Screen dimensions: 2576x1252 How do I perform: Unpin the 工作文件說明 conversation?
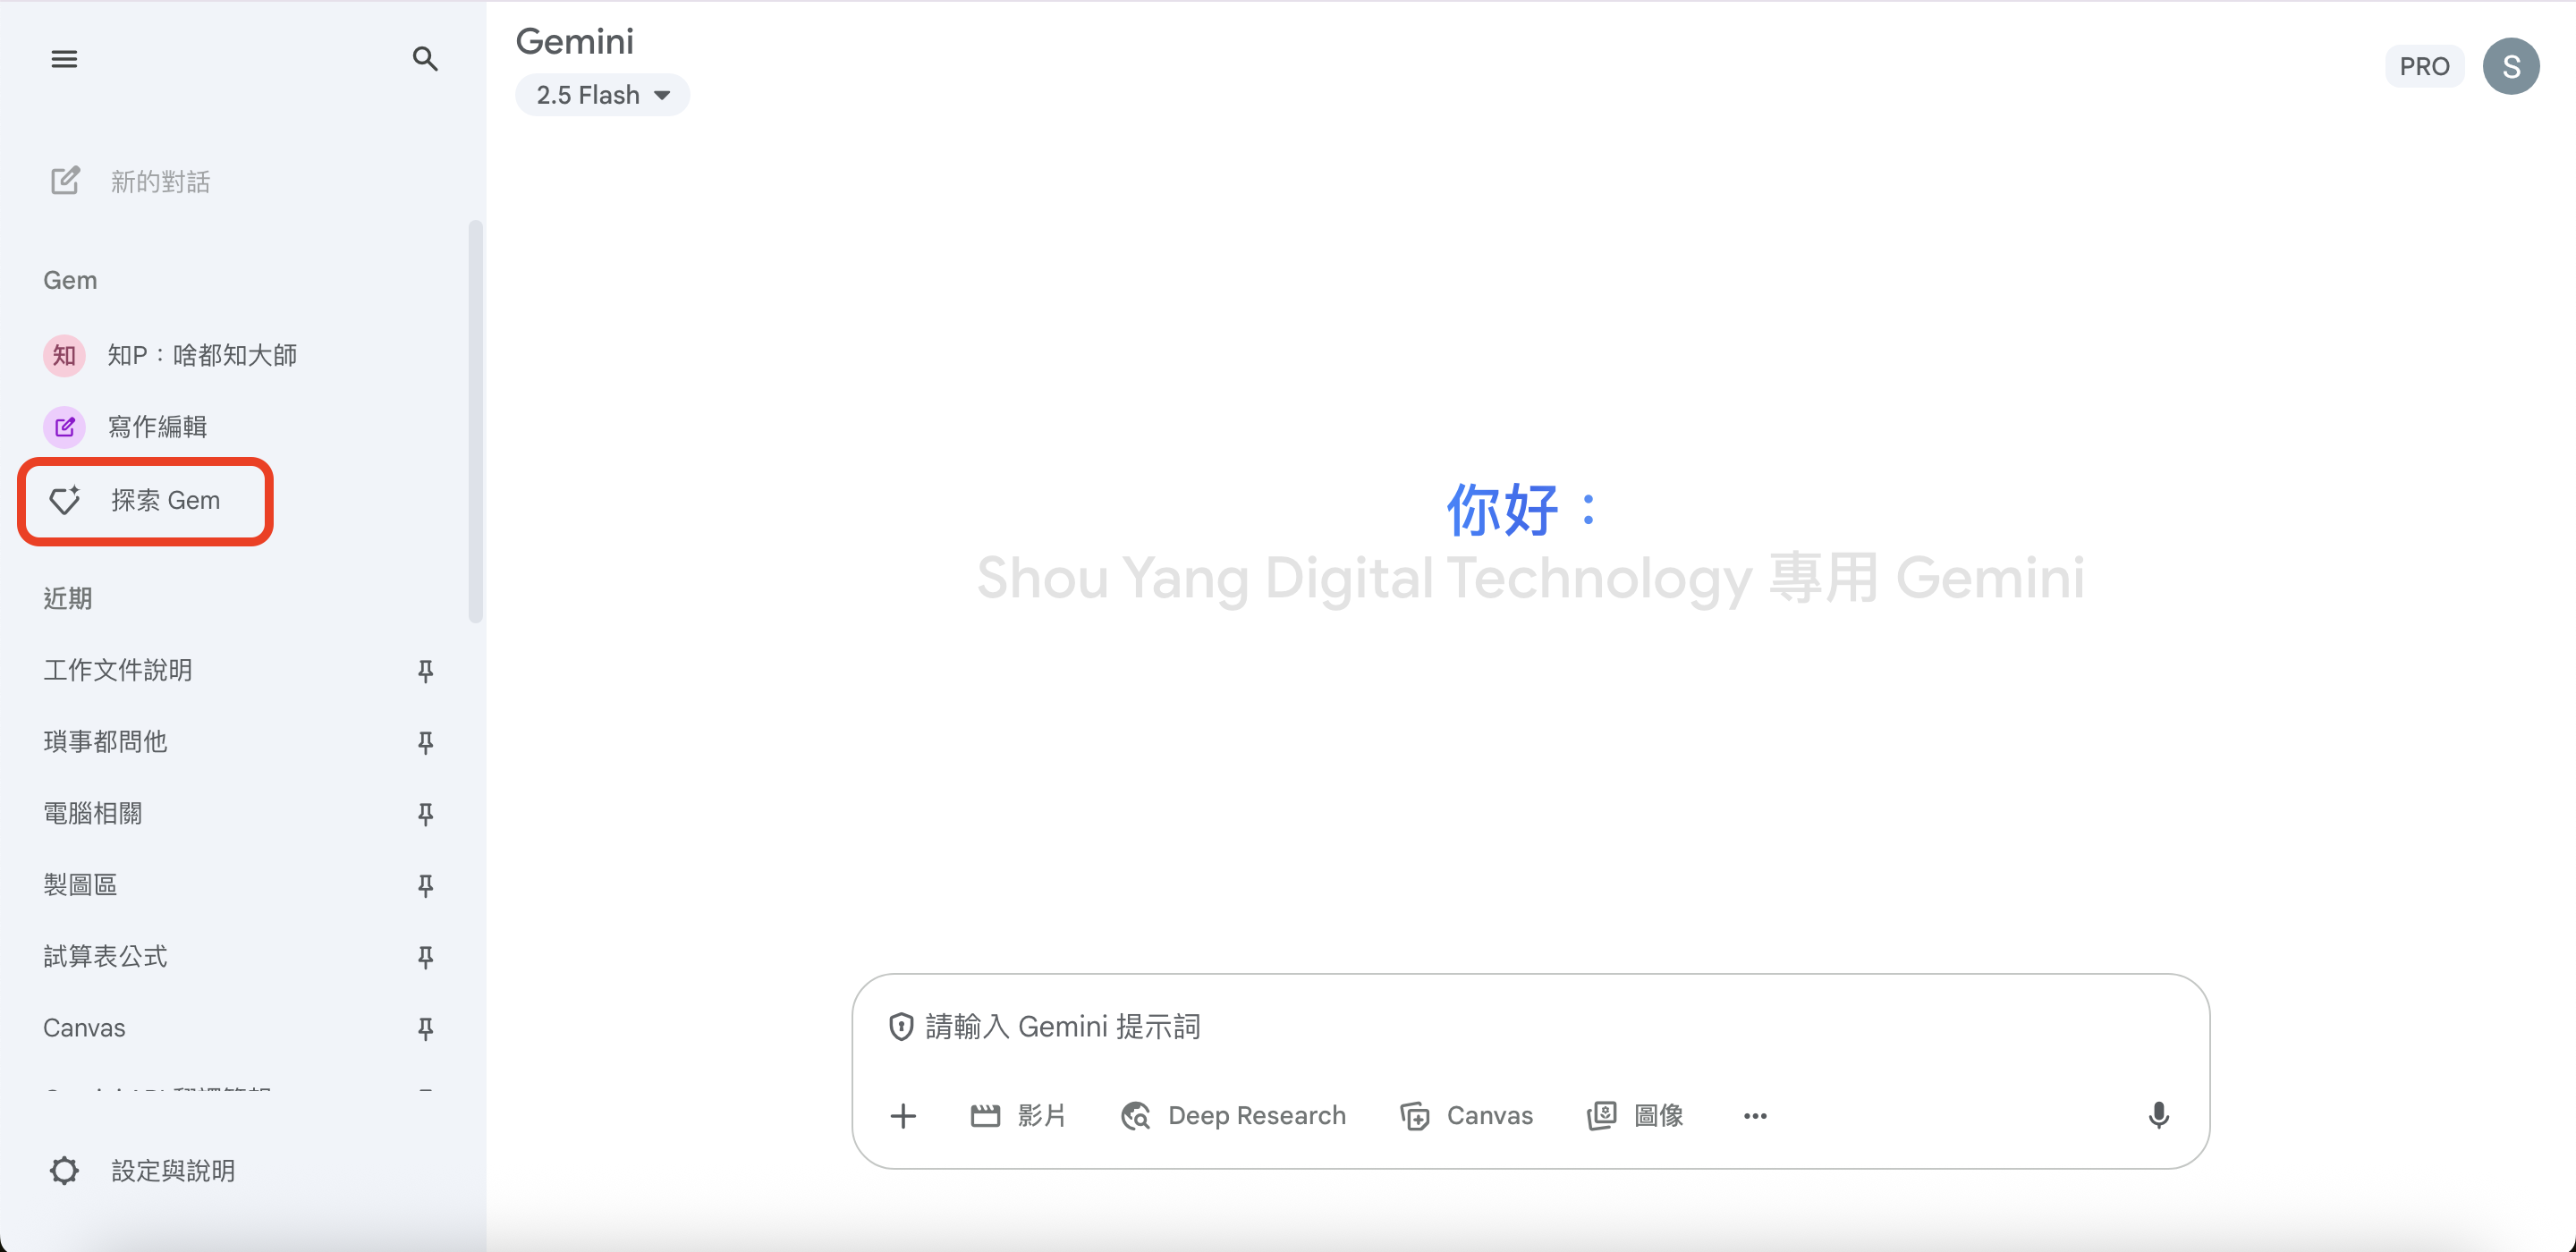tap(425, 670)
